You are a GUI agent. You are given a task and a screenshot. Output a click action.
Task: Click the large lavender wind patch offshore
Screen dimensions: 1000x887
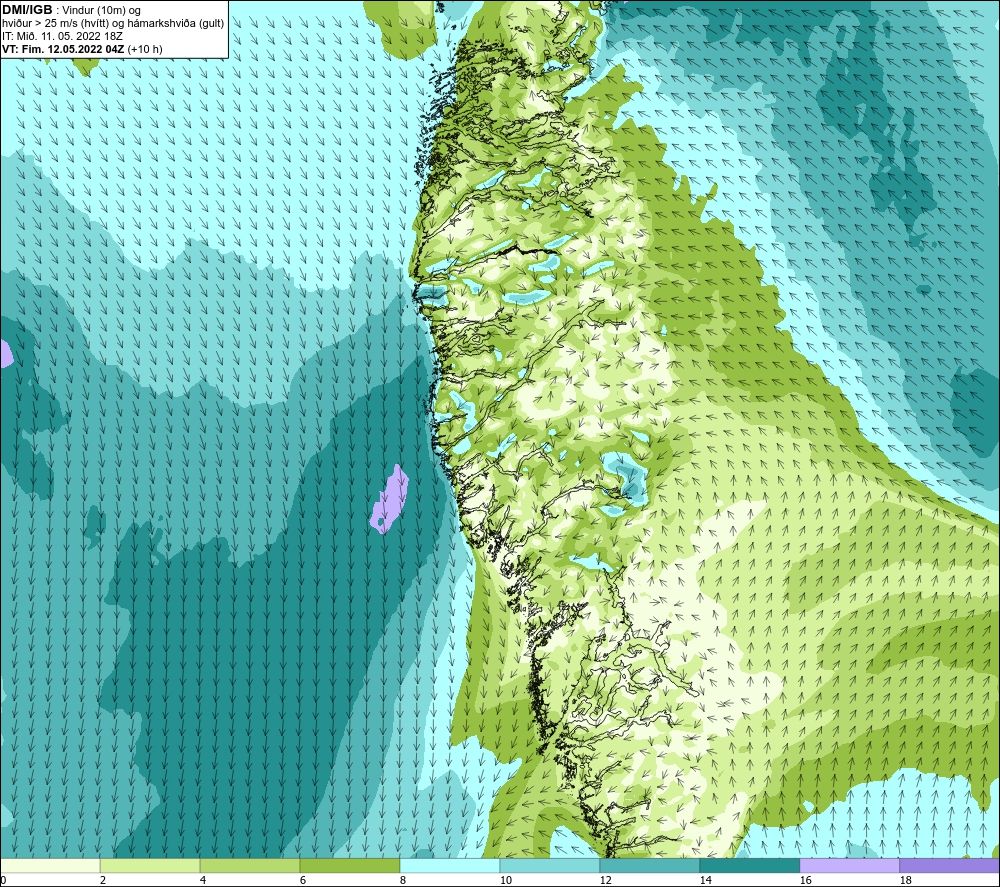[x=389, y=501]
